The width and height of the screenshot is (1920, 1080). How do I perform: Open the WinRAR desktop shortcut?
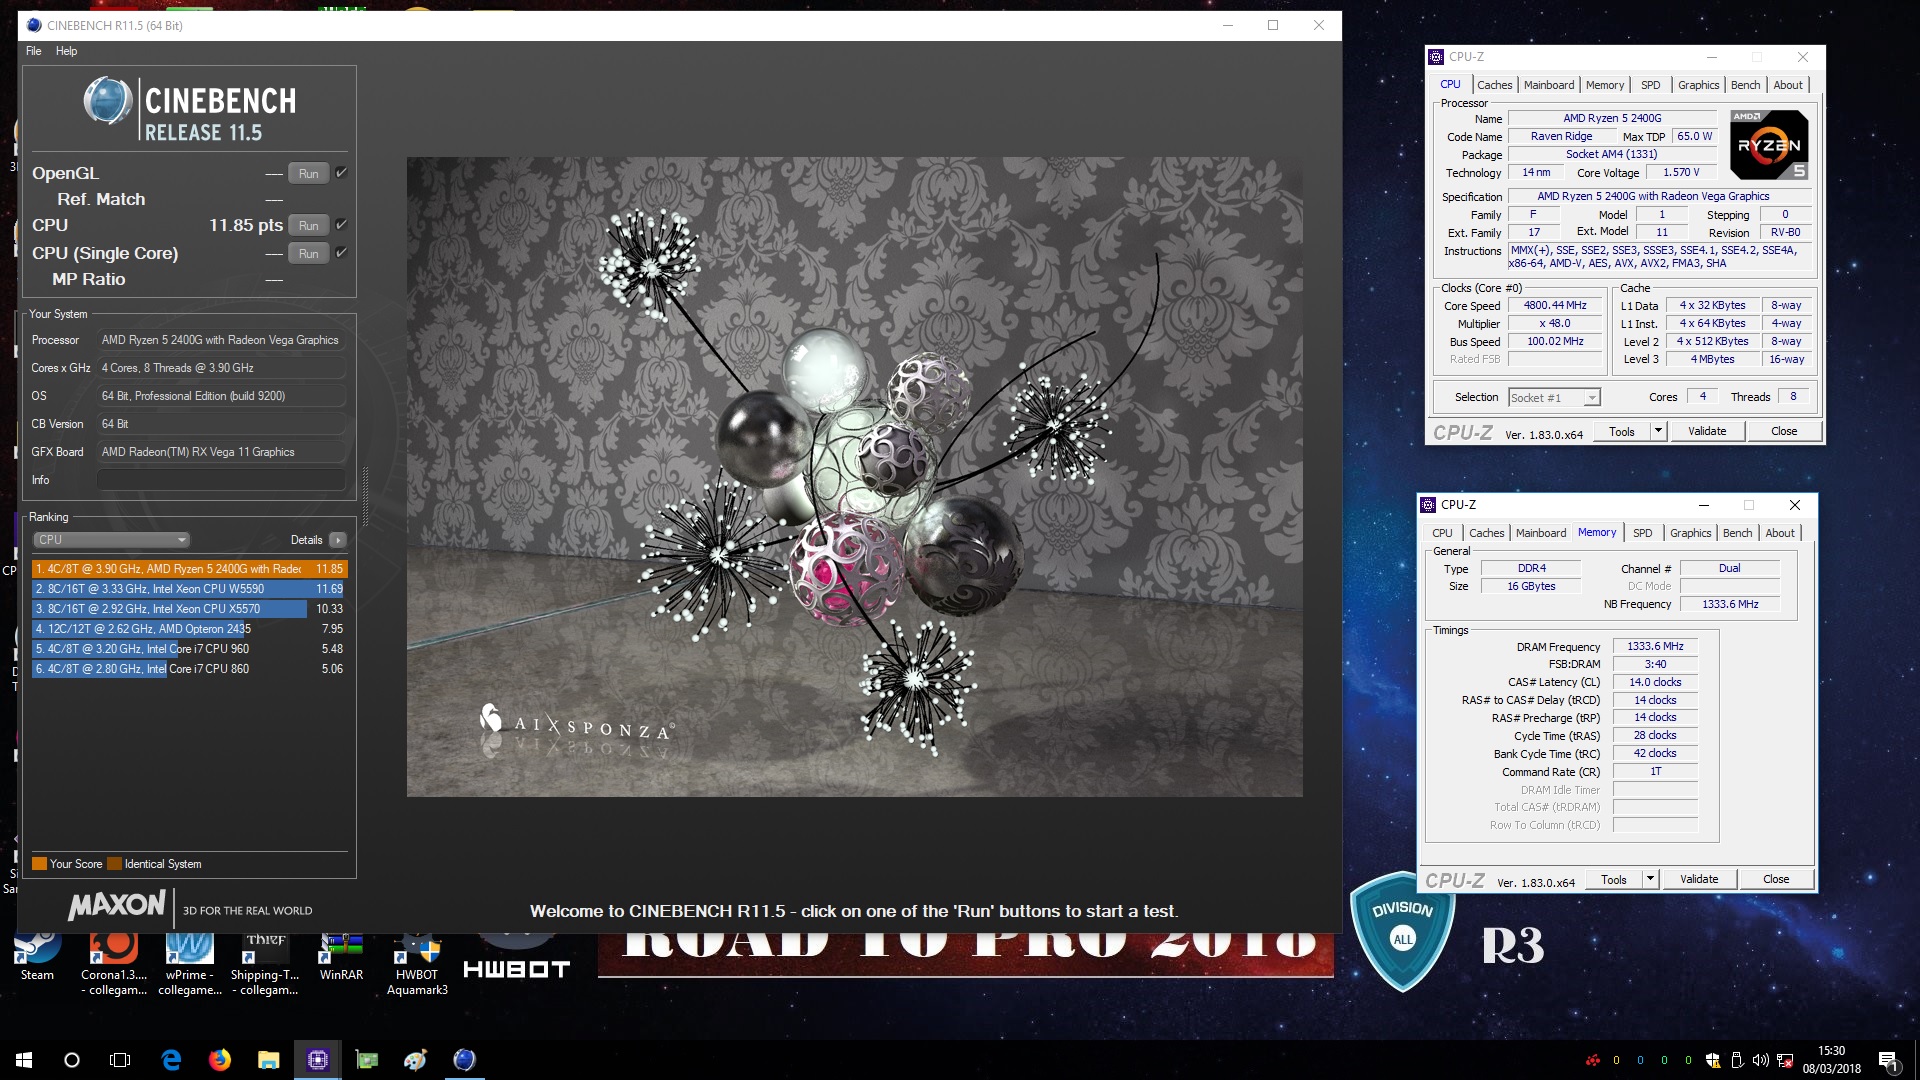341,955
